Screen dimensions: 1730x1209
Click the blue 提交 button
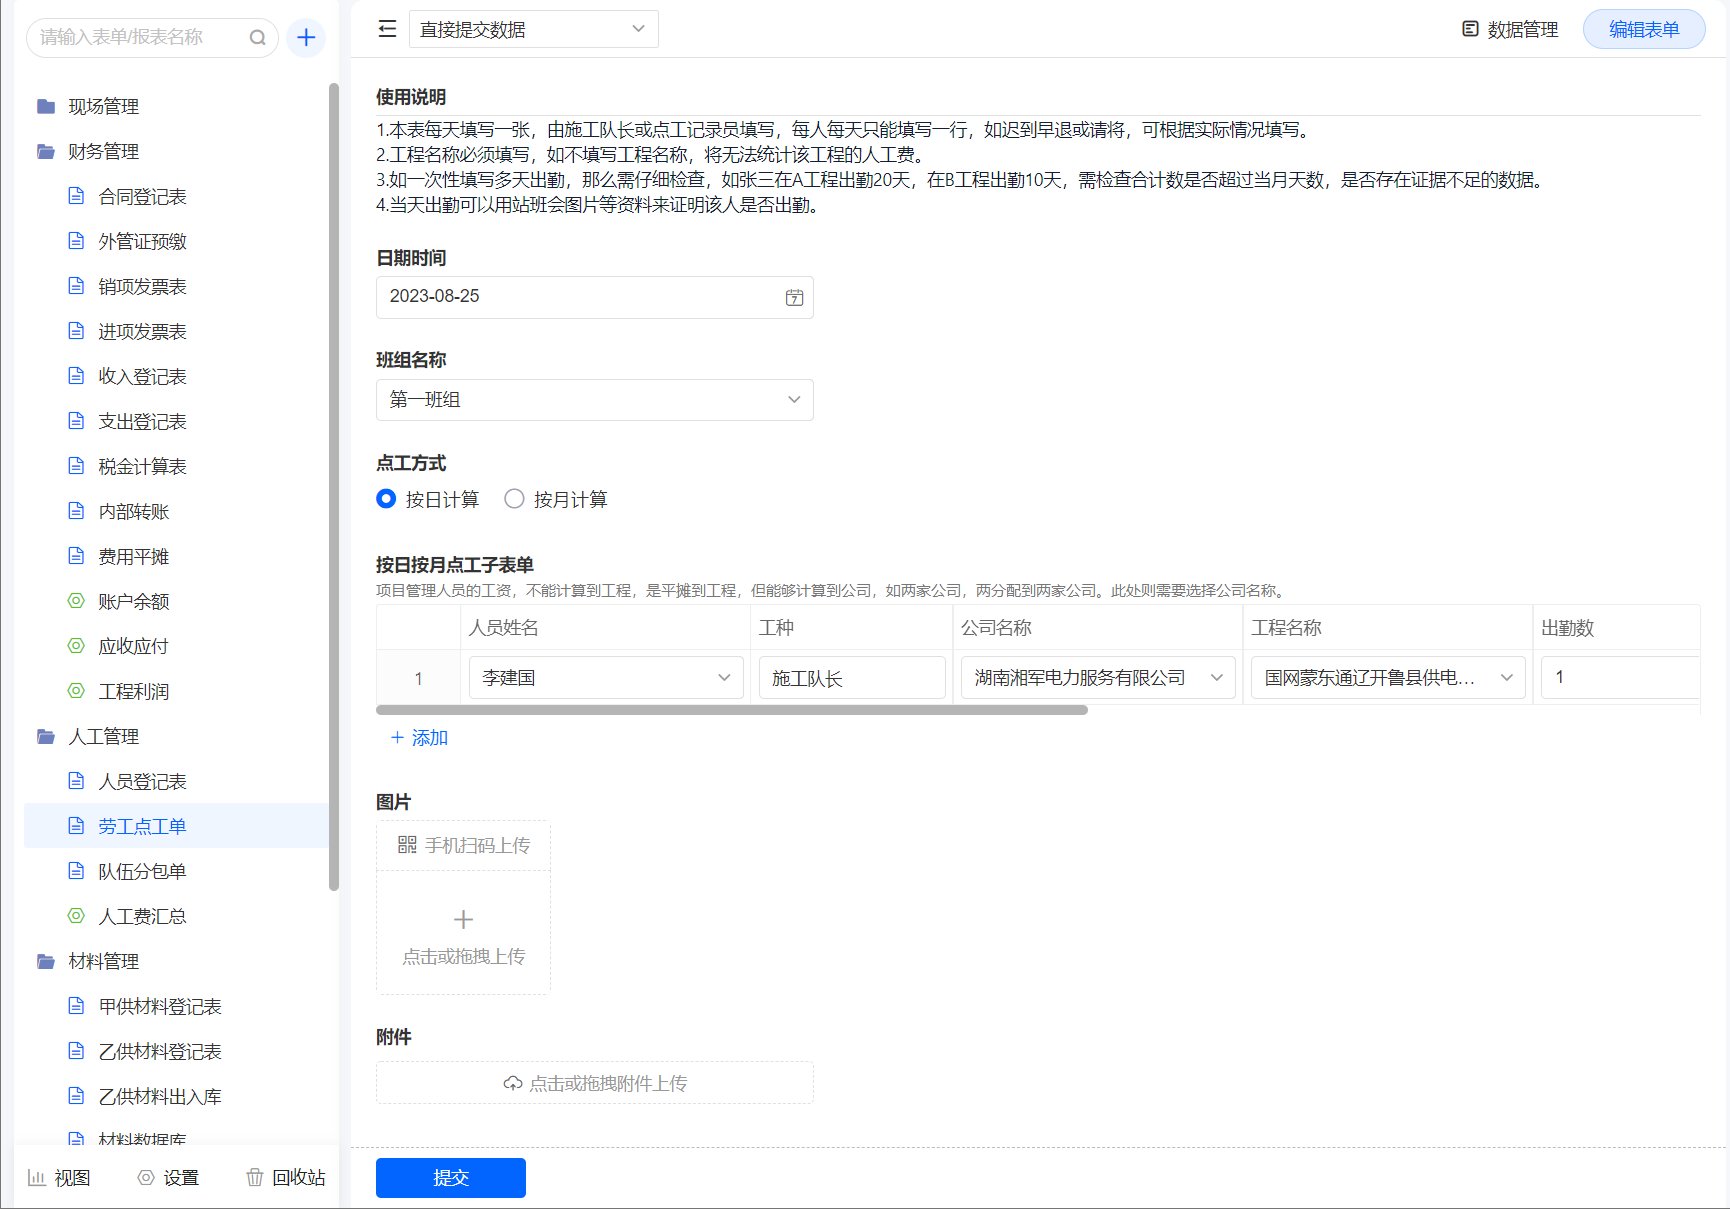click(450, 1177)
